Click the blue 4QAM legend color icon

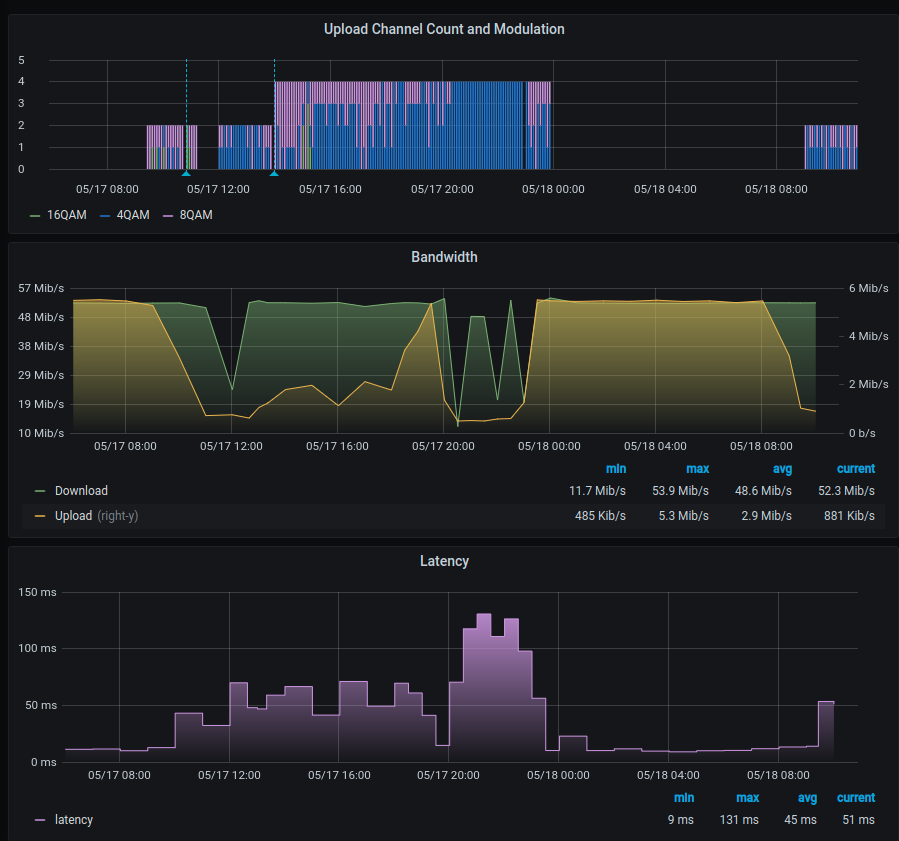pyautogui.click(x=105, y=215)
